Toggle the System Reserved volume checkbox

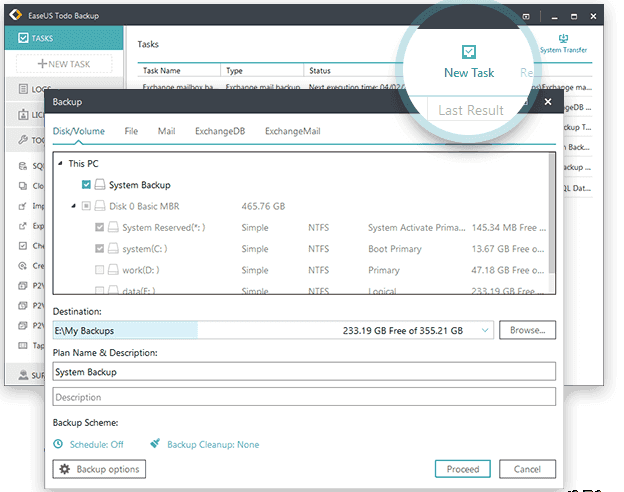pos(99,228)
